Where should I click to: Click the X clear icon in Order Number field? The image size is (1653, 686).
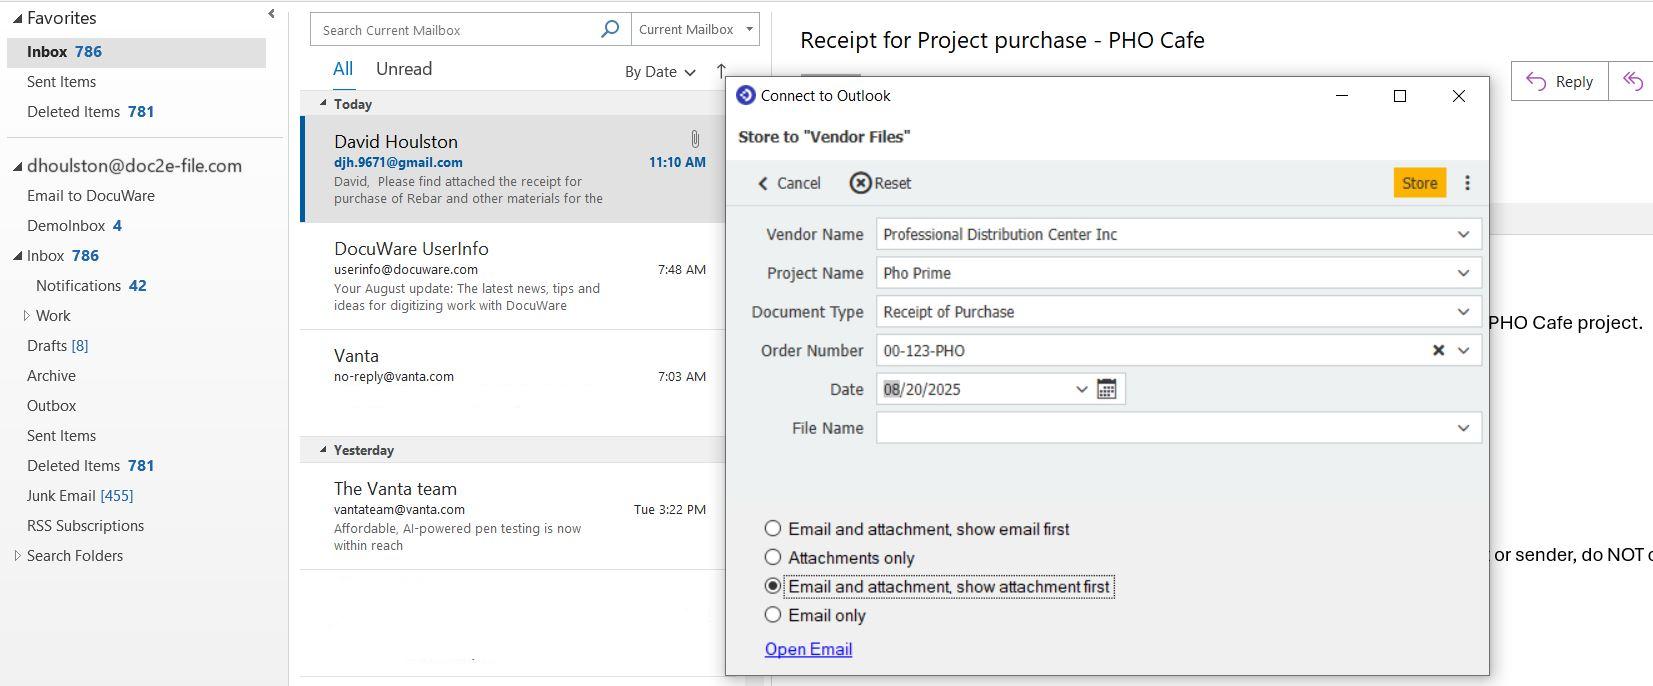[x=1438, y=351]
